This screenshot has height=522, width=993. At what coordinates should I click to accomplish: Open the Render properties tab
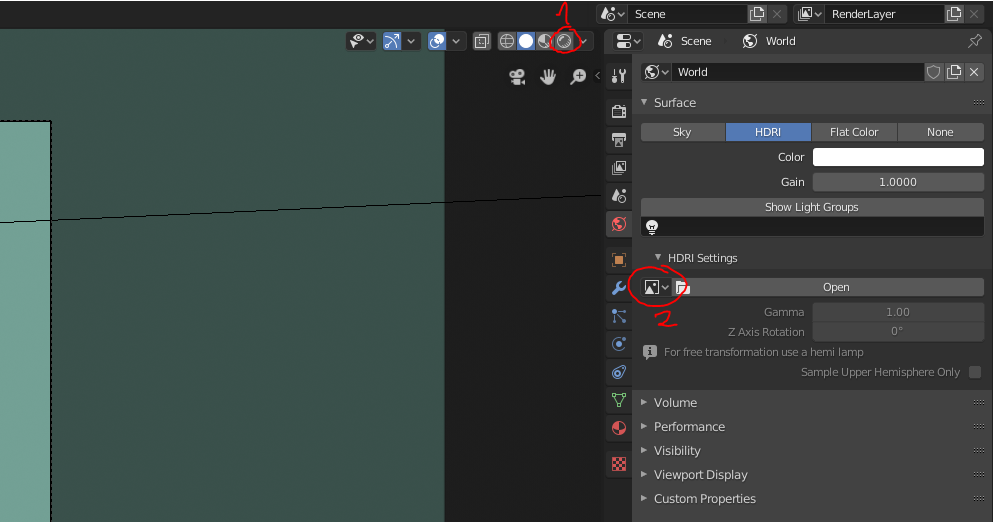[x=619, y=111]
